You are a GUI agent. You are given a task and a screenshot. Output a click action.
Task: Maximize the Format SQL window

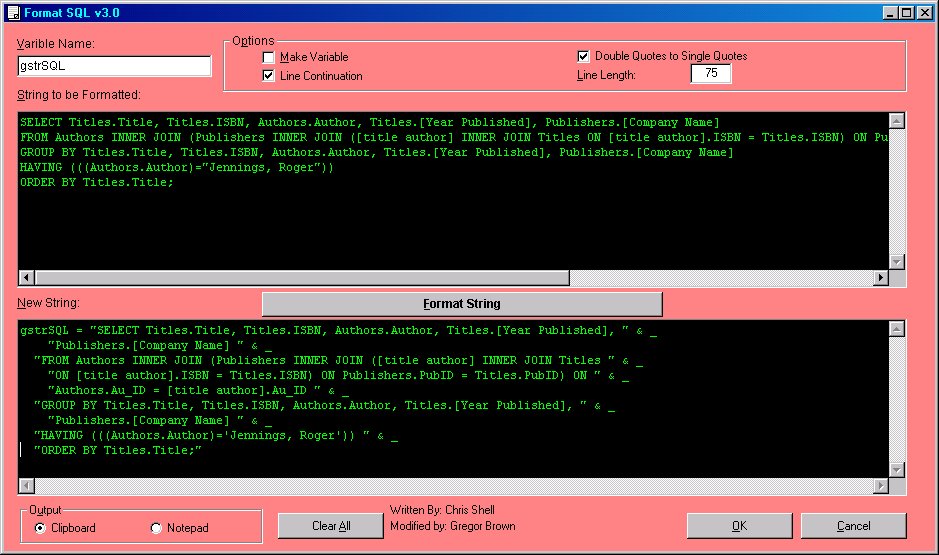coord(906,12)
